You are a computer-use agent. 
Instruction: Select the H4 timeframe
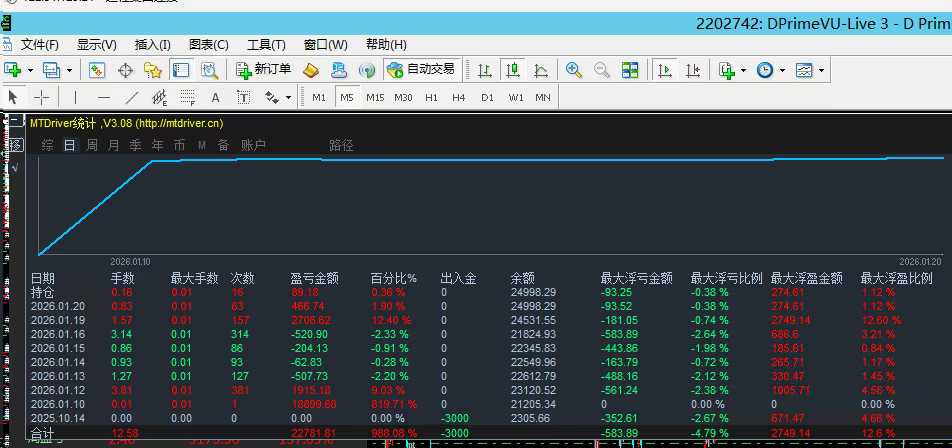(459, 97)
